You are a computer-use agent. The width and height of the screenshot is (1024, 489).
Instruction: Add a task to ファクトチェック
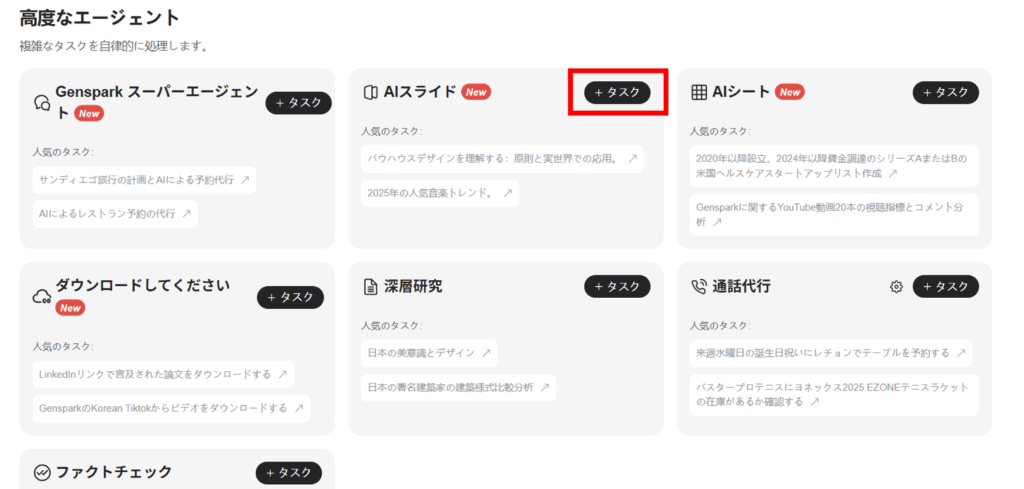288,473
